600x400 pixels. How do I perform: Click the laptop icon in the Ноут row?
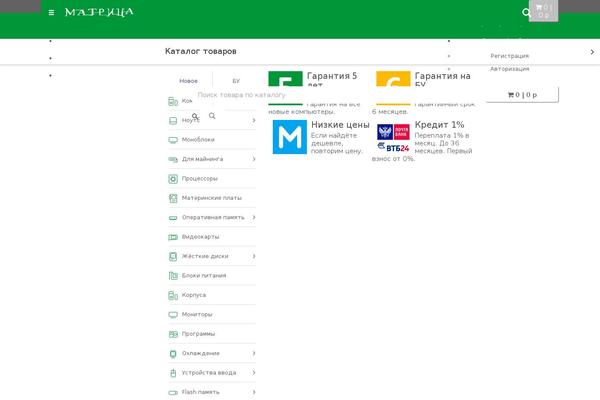[x=173, y=121]
